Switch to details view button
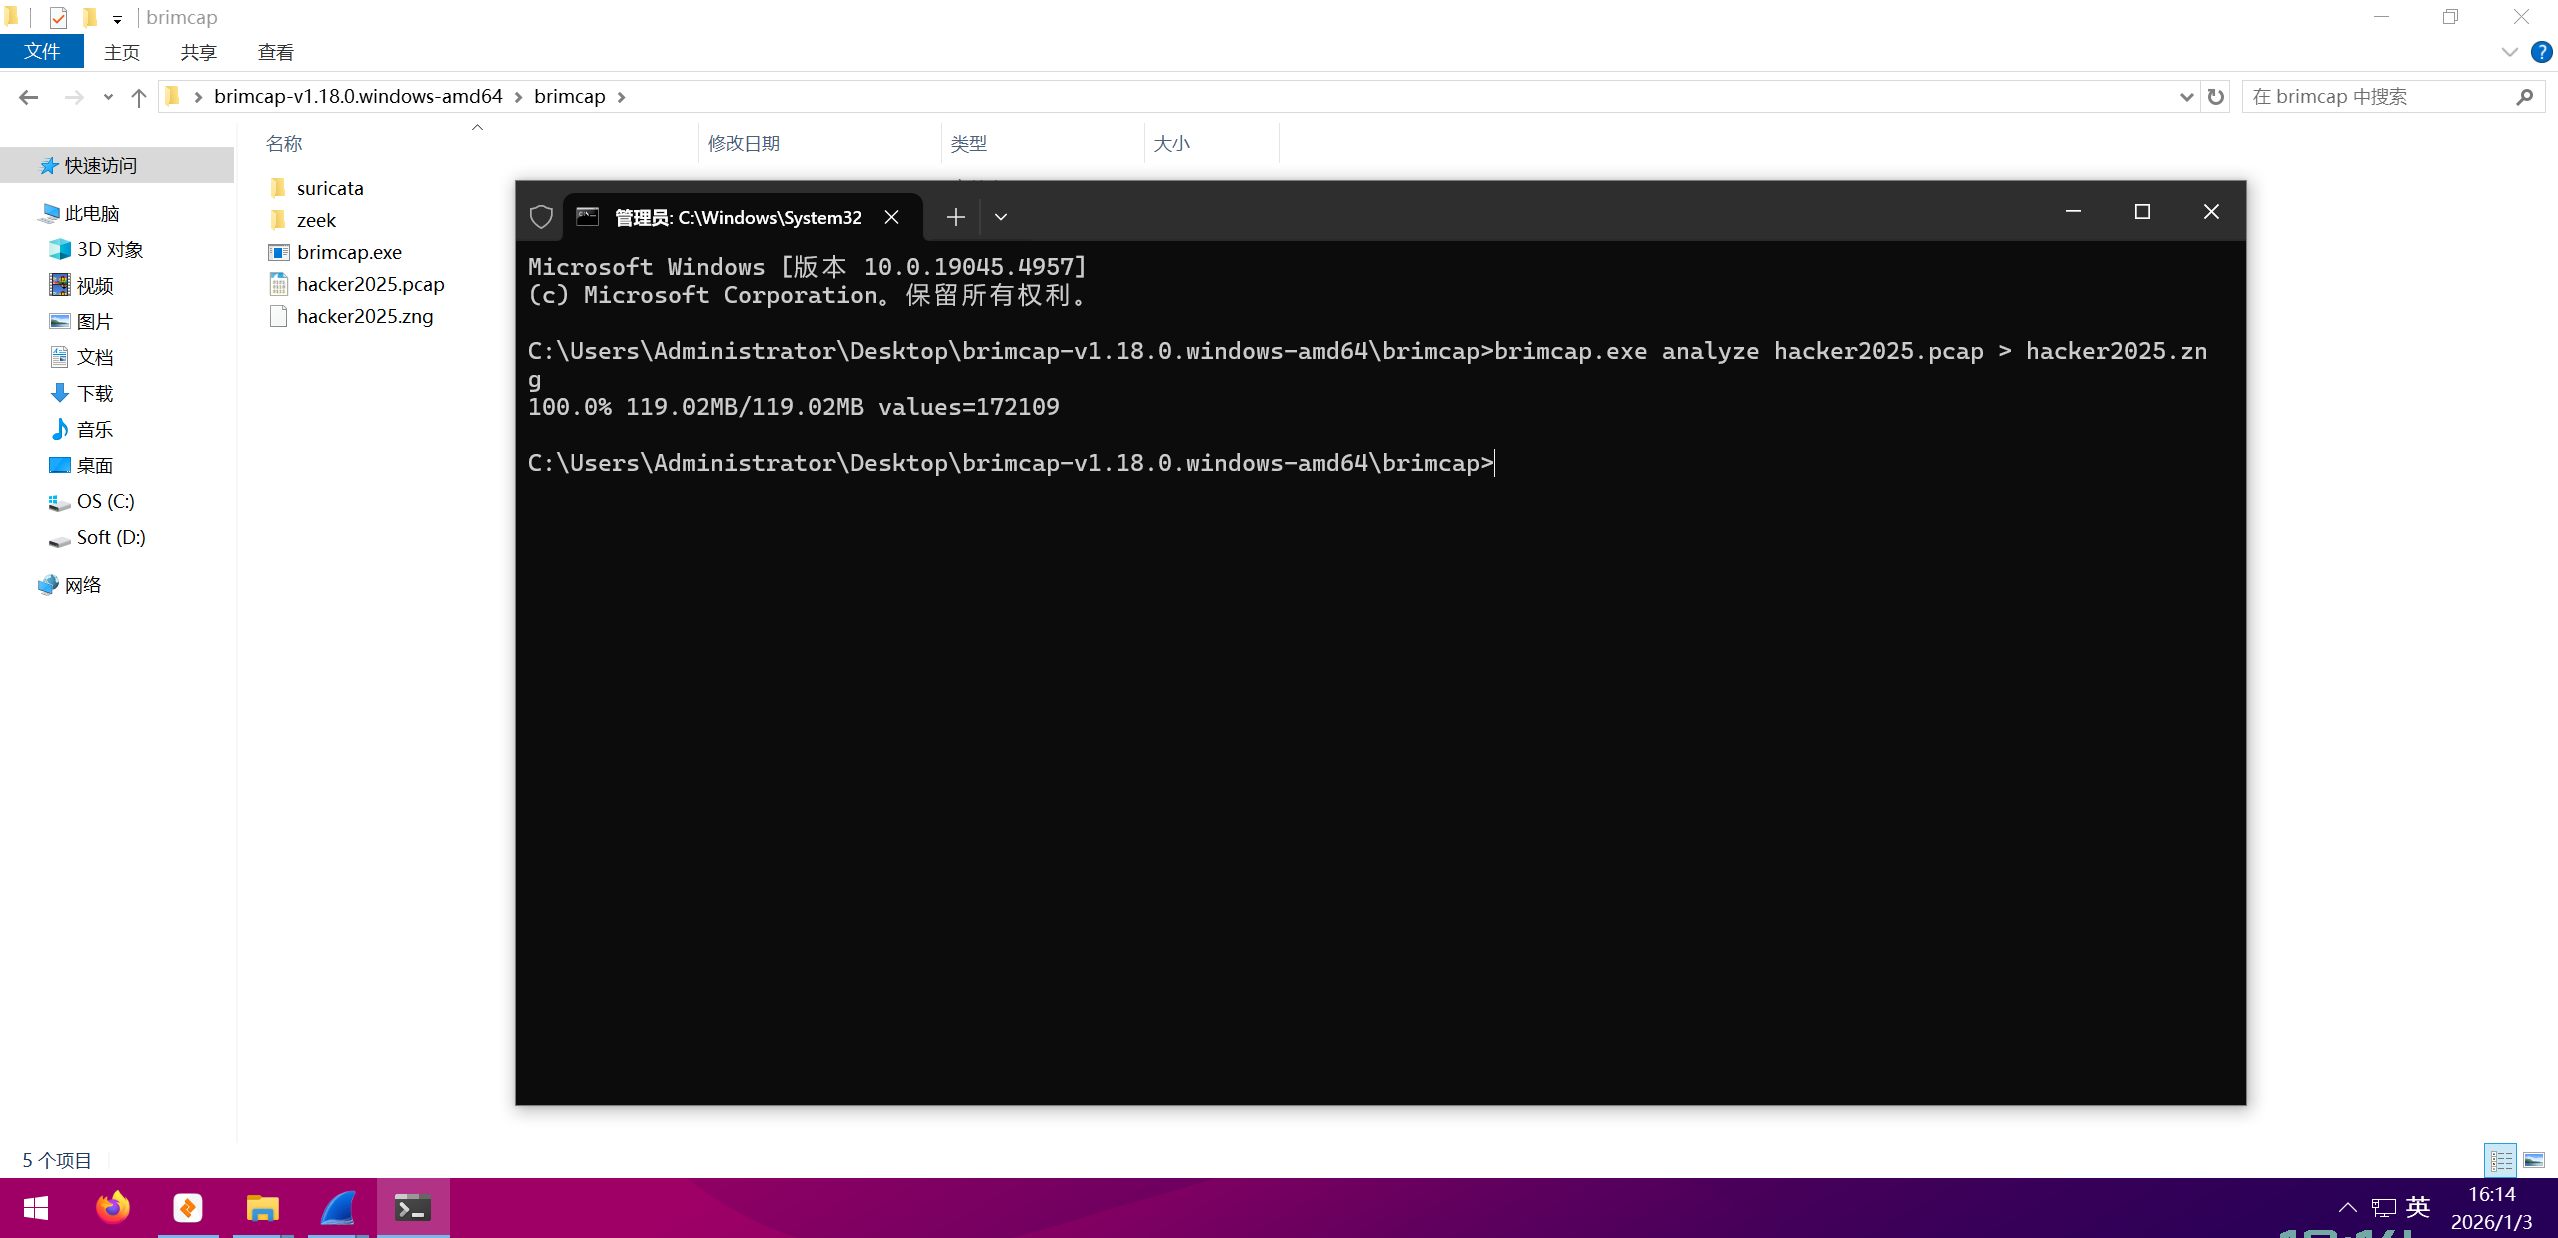The width and height of the screenshot is (2558, 1238). tap(2500, 1160)
